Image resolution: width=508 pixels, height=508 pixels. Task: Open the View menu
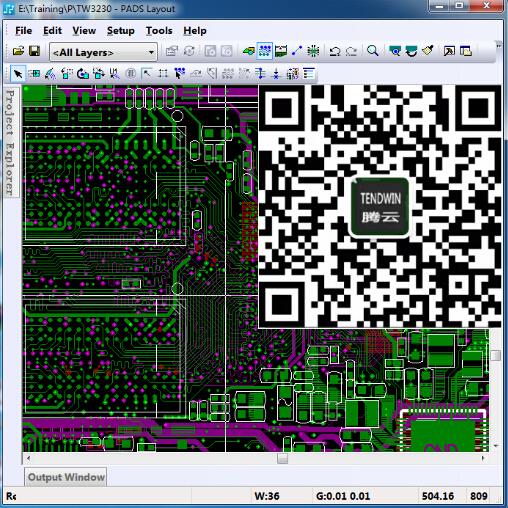click(x=84, y=31)
